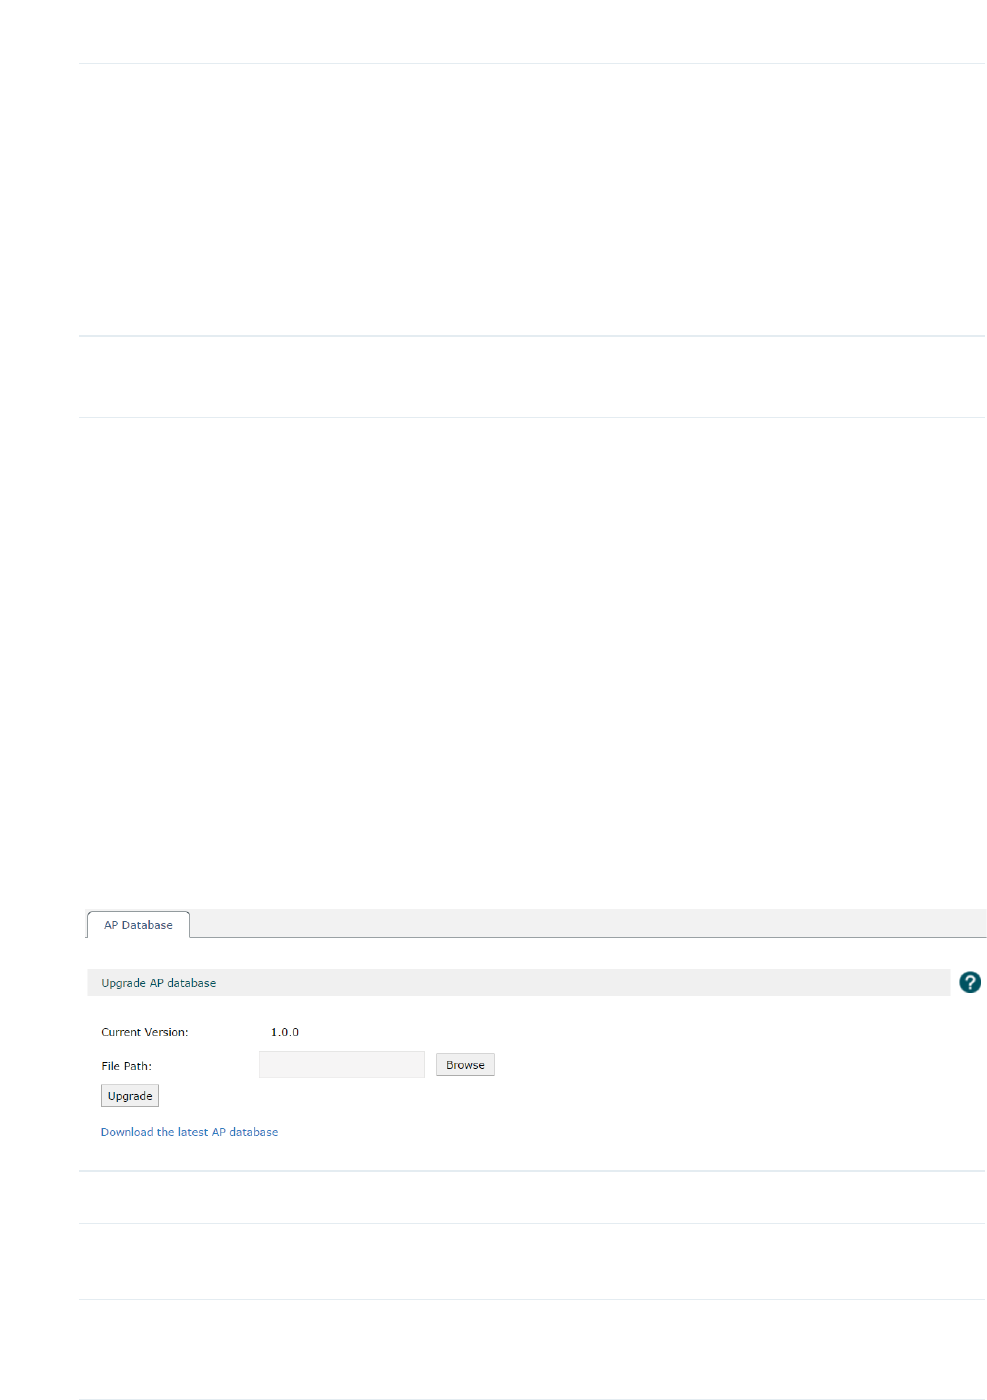The image size is (987, 1400).
Task: Switch to the AP Database tab
Action: [138, 925]
